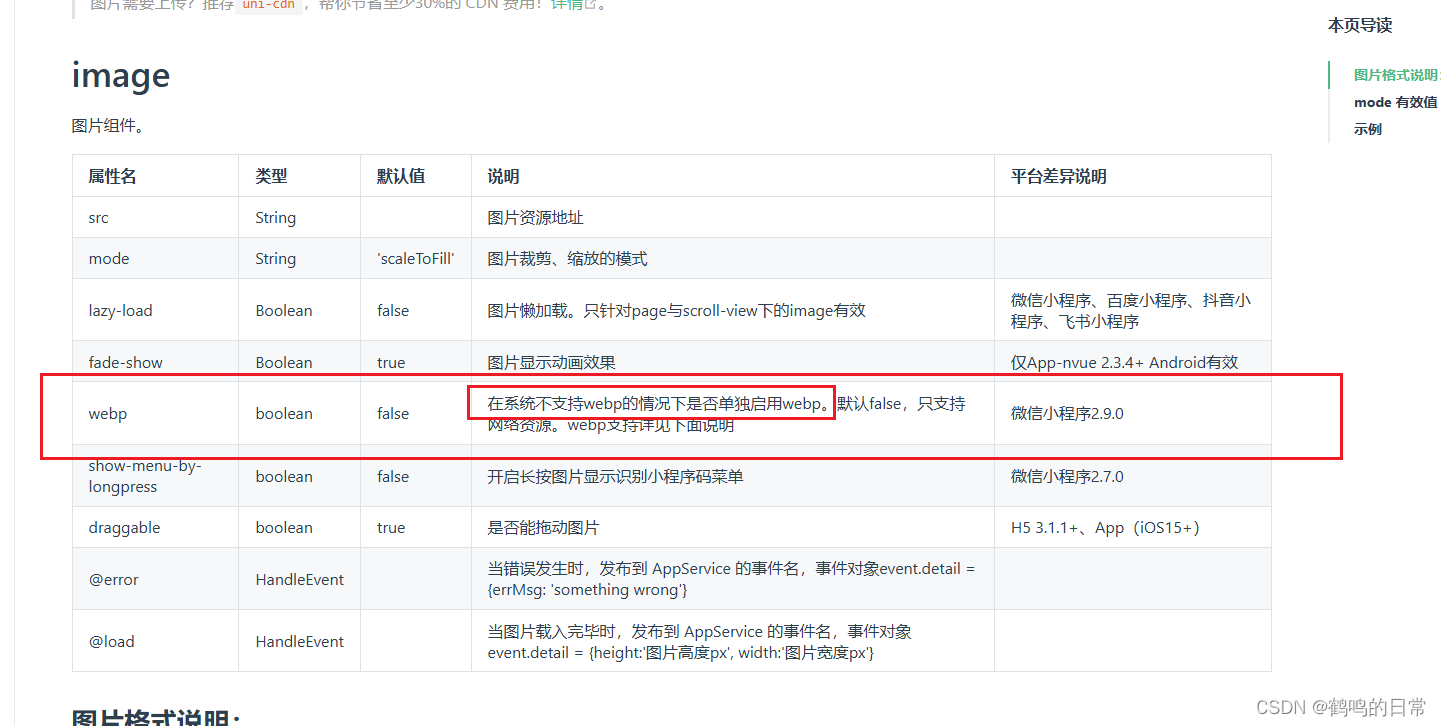Select 图片格式说明 in the 本页导读 sidebar
Viewport: 1441px width, 726px height.
(x=1396, y=74)
